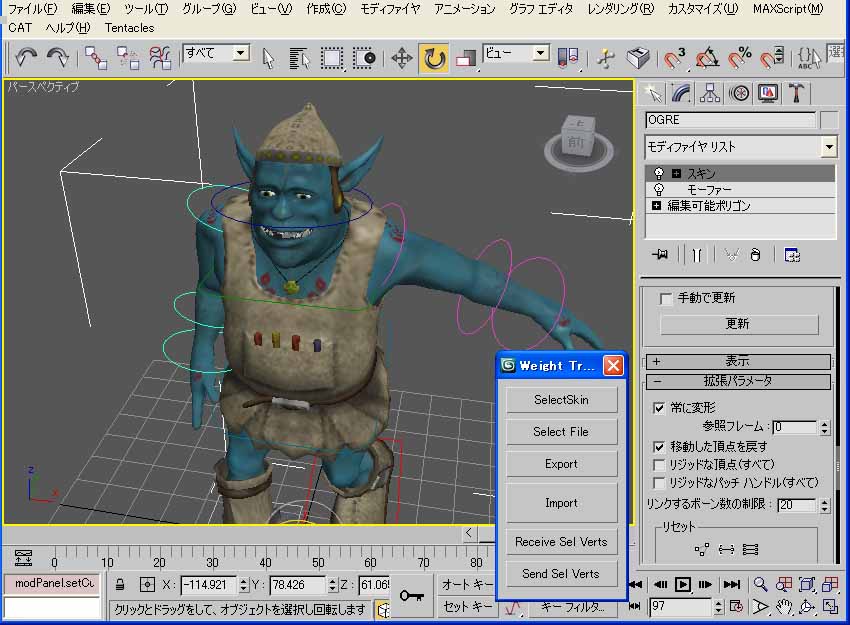Click Show End Result toggle icon

[697, 255]
